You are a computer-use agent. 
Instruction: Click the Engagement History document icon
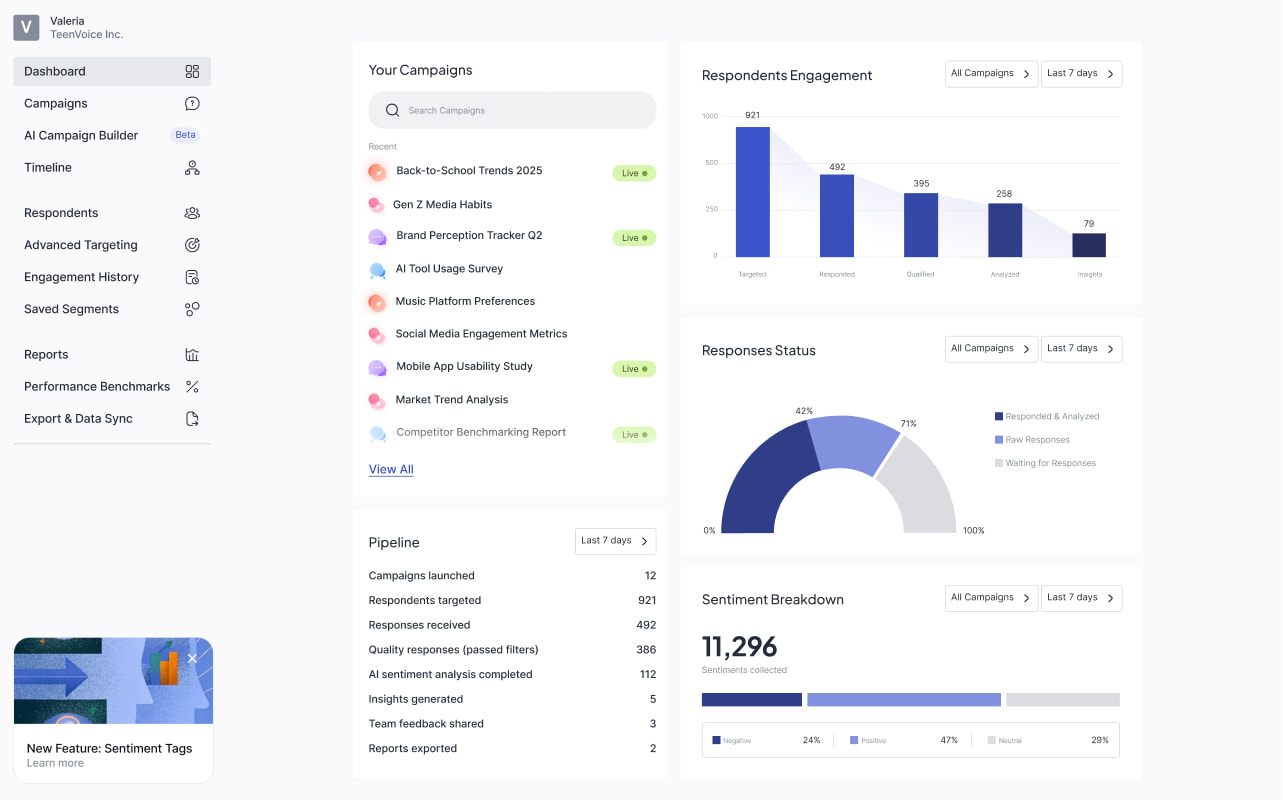tap(192, 277)
